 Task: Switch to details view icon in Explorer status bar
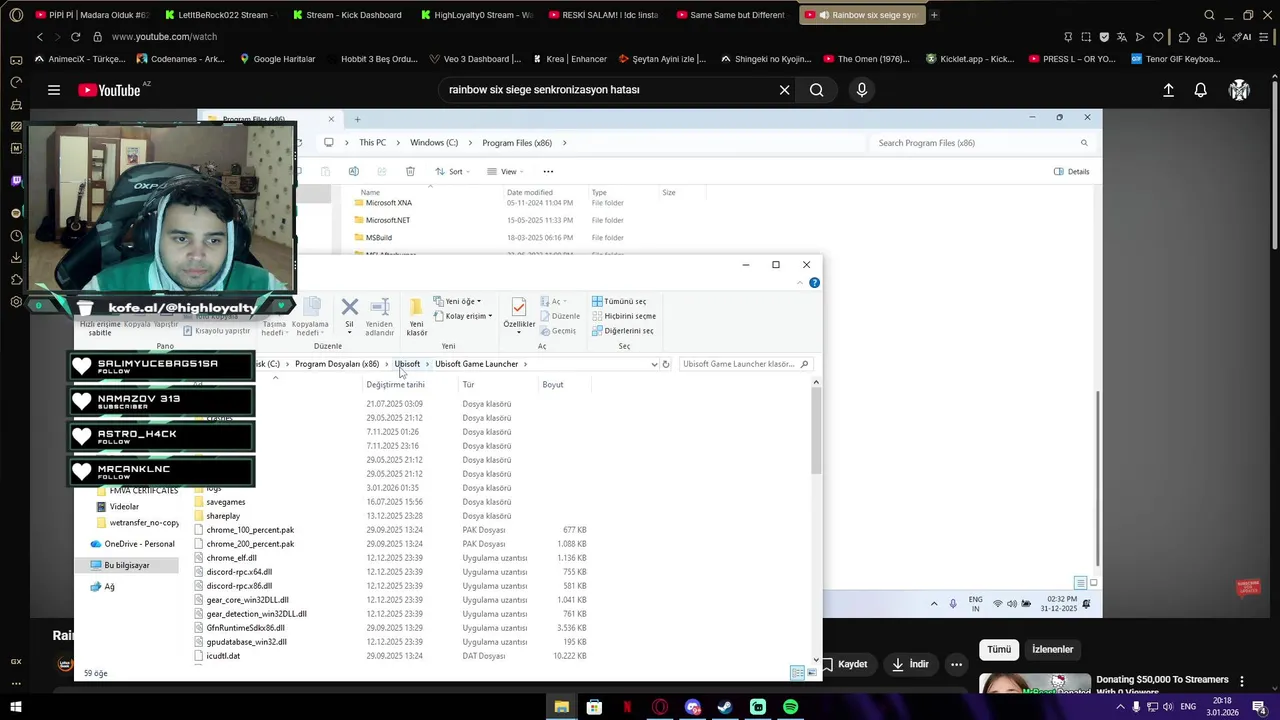pos(797,673)
